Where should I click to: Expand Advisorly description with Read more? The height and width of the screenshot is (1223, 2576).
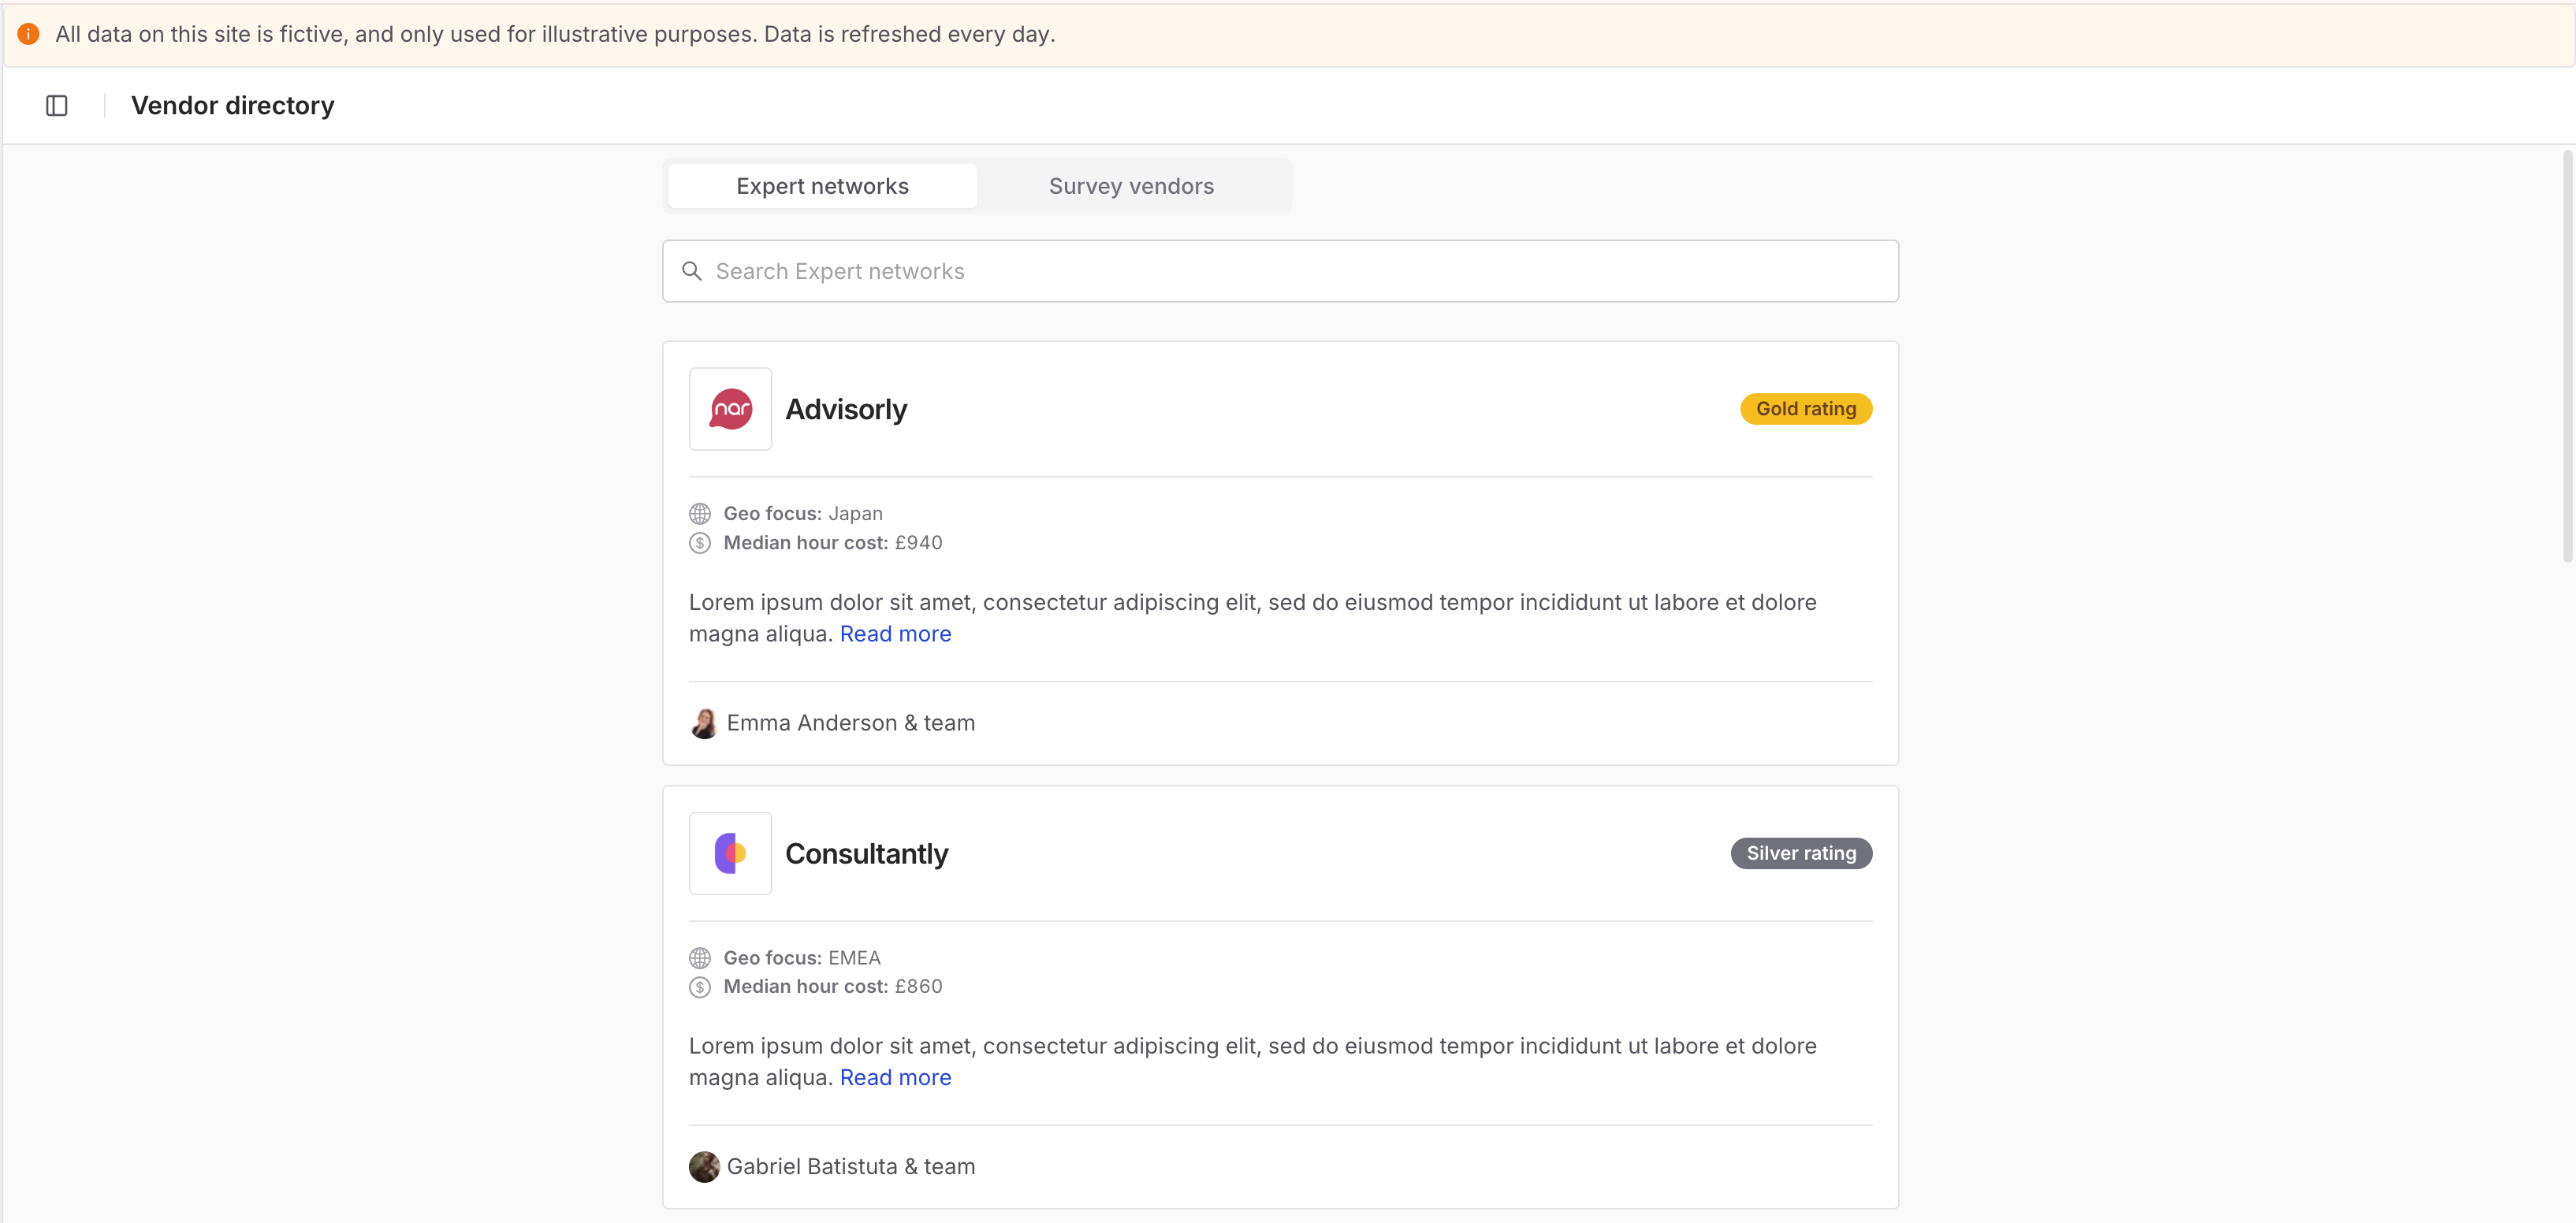tap(895, 634)
